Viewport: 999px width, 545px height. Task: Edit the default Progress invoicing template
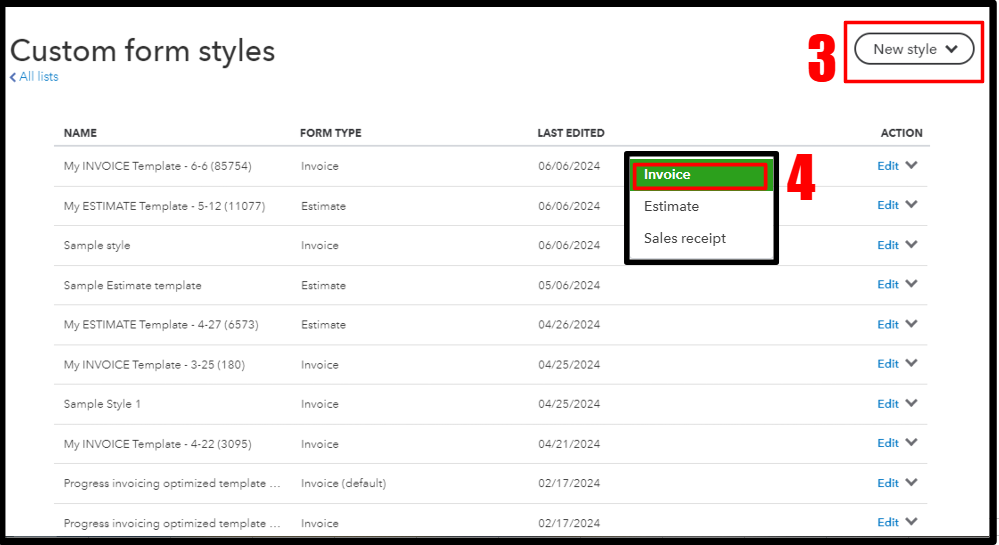887,483
